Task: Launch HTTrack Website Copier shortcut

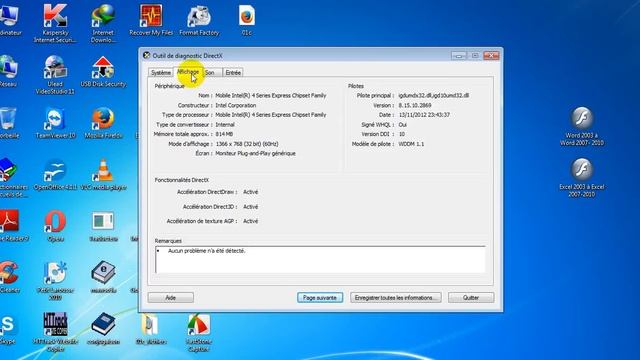Action: [55, 332]
